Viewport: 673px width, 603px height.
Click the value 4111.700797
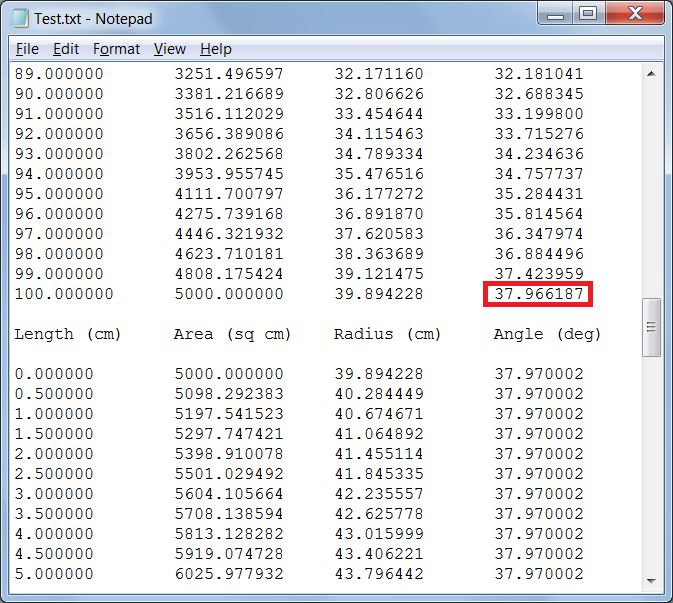(x=229, y=194)
